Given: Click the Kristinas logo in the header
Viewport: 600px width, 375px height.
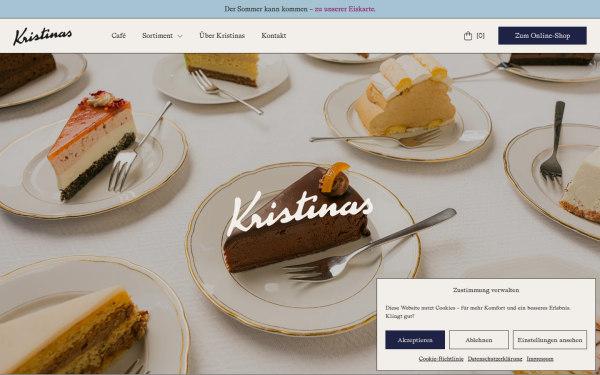Looking at the screenshot, I should (42, 36).
